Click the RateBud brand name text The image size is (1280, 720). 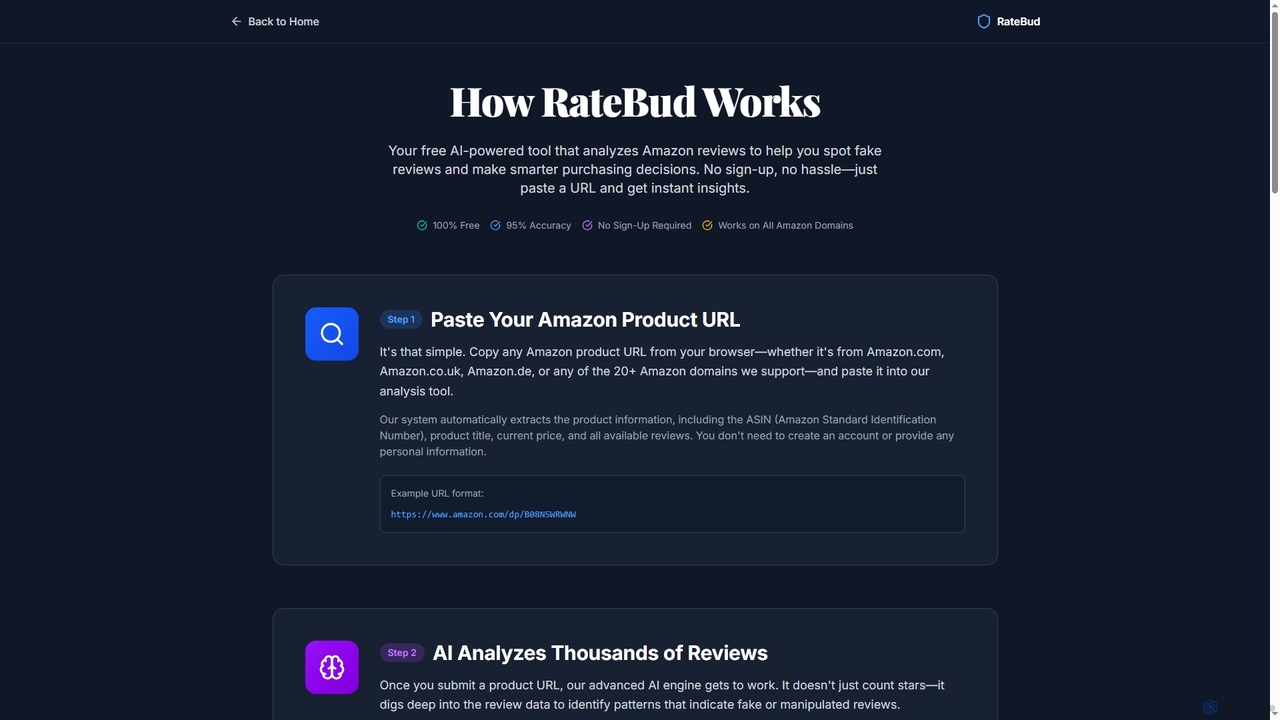point(1018,21)
